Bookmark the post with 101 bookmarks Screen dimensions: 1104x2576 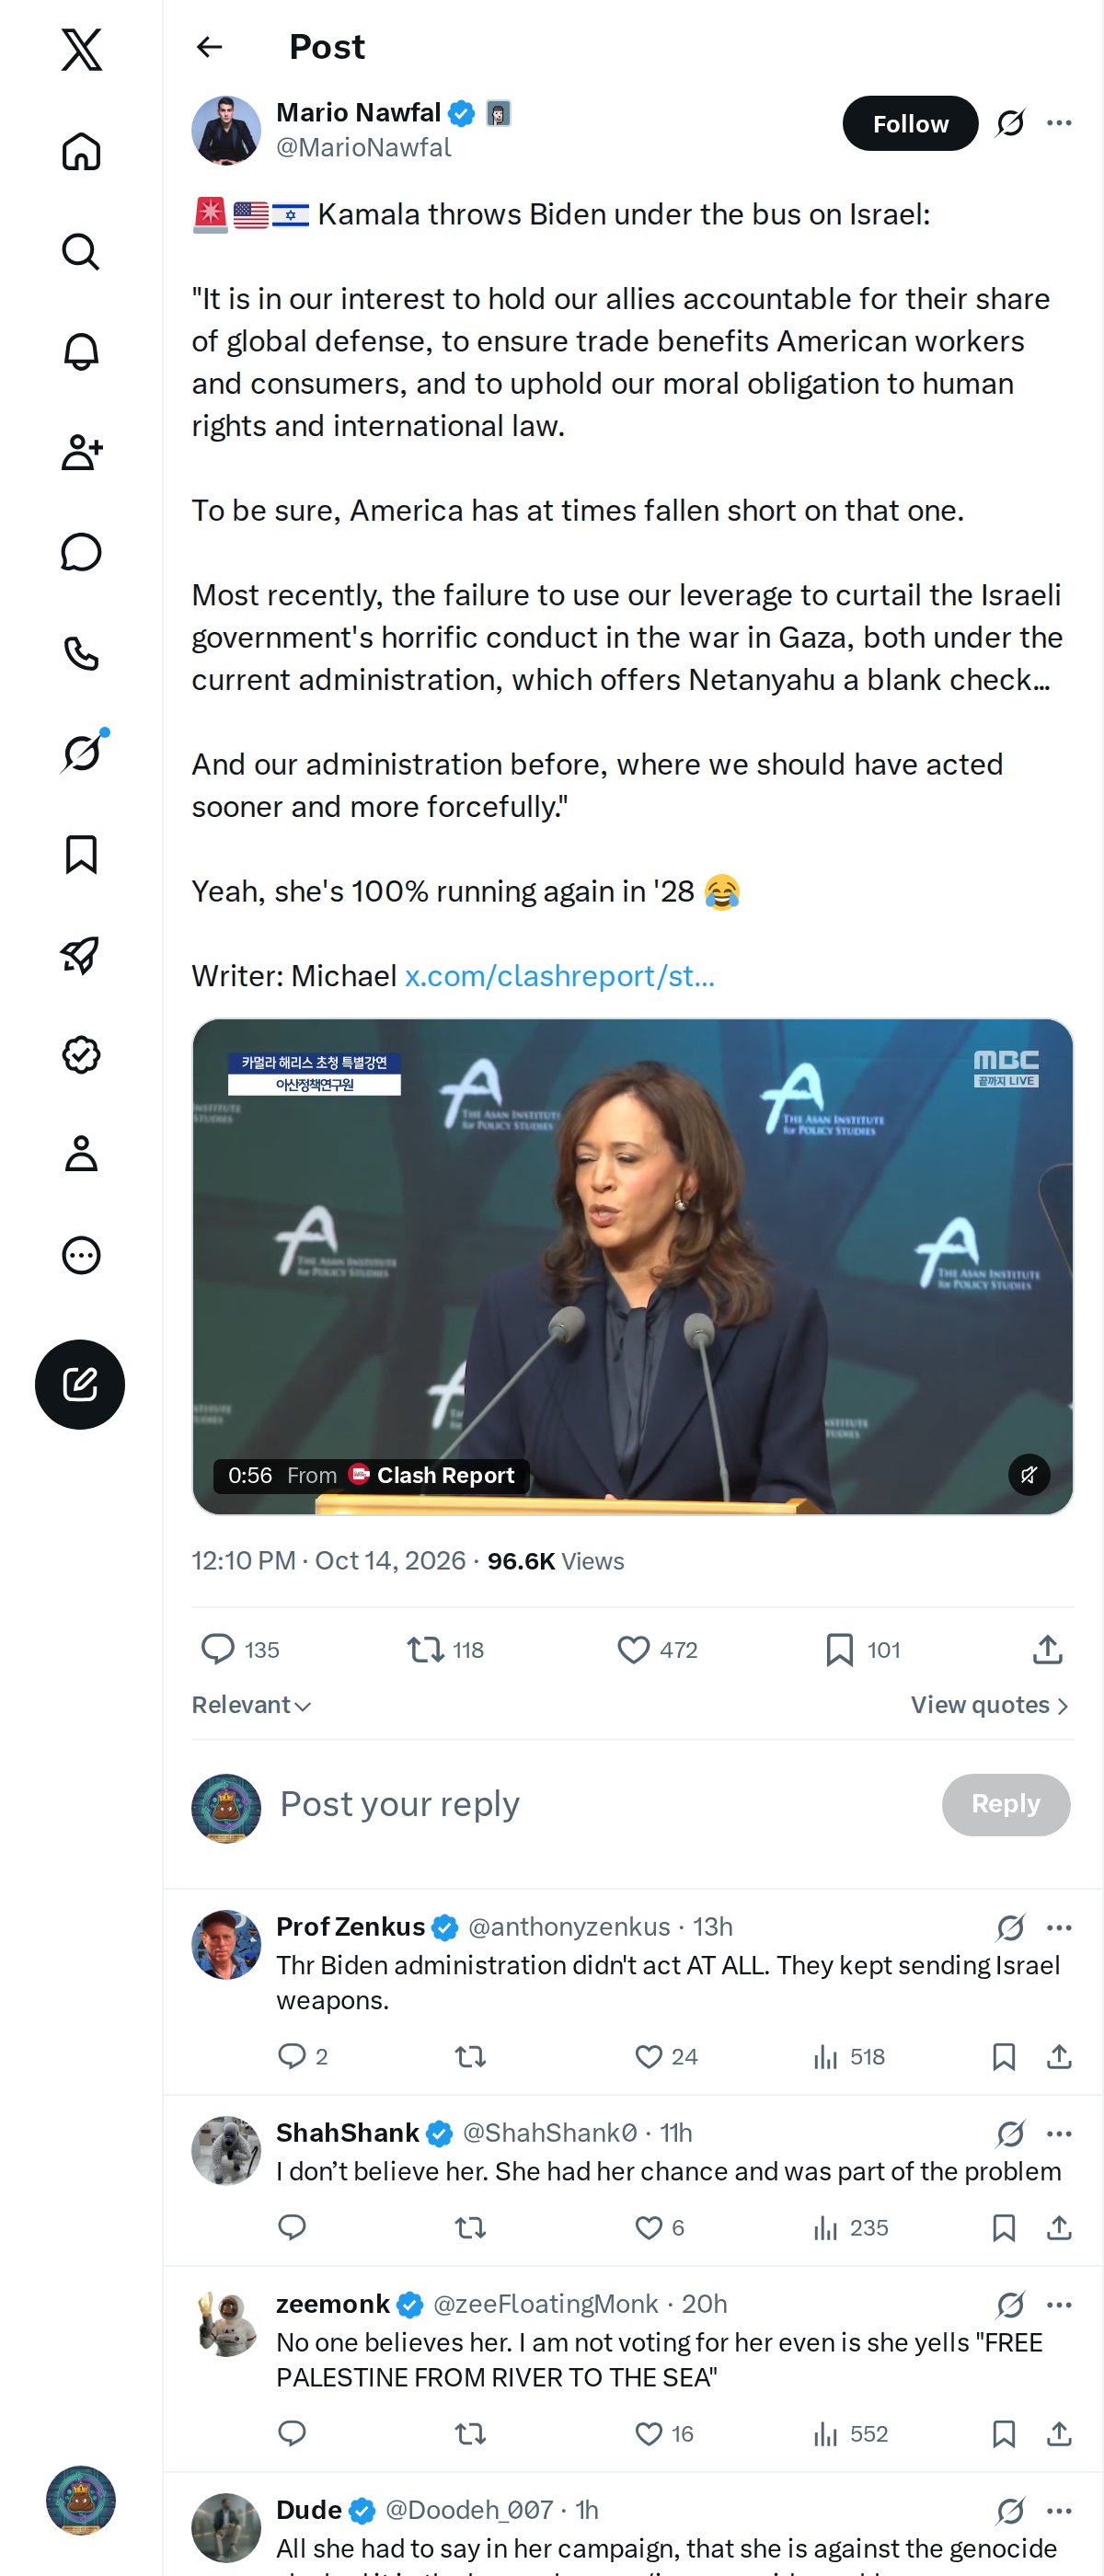[x=862, y=1649]
